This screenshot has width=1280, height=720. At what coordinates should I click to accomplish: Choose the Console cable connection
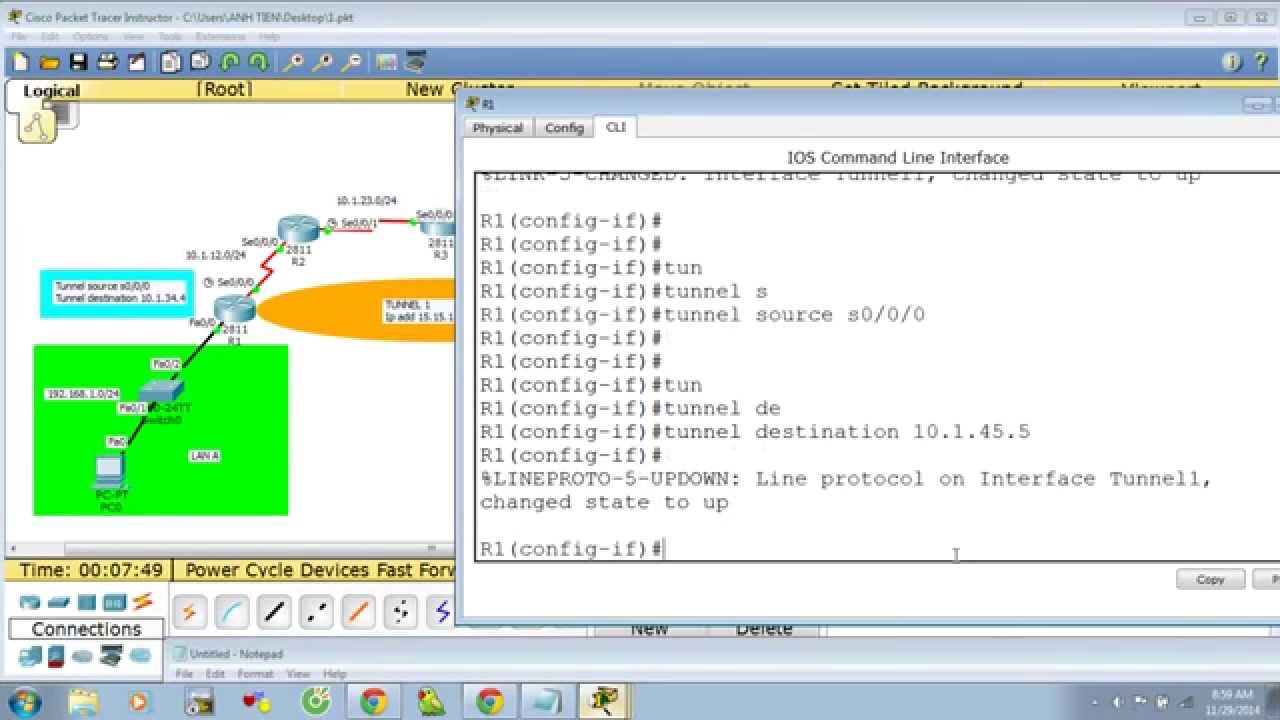pos(232,611)
